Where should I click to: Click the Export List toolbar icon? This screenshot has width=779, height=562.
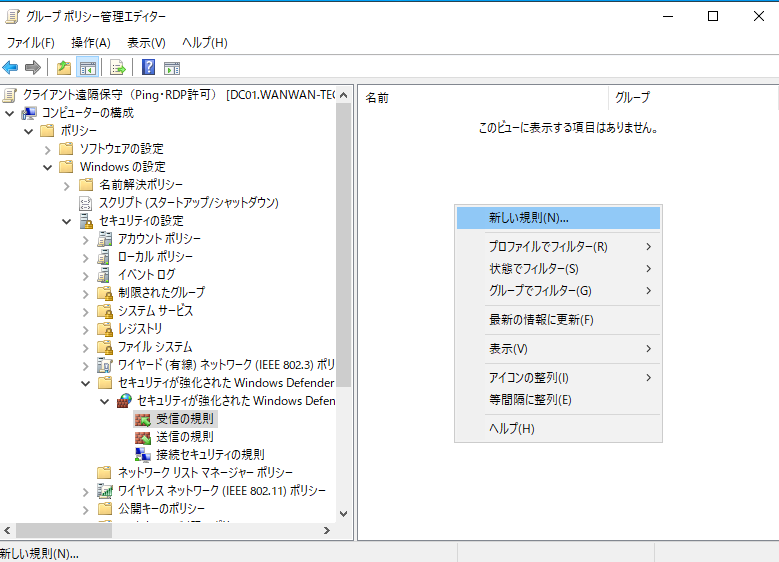(x=118, y=67)
